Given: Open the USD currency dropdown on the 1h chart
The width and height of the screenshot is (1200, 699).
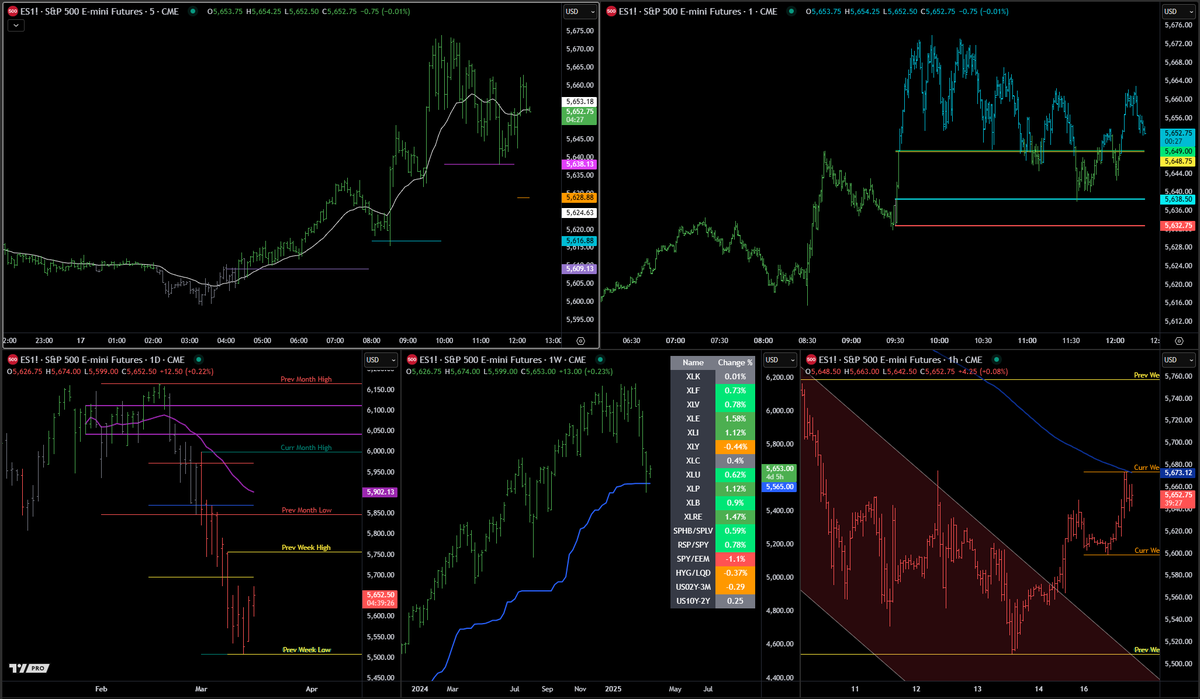Looking at the screenshot, I should click(1177, 359).
